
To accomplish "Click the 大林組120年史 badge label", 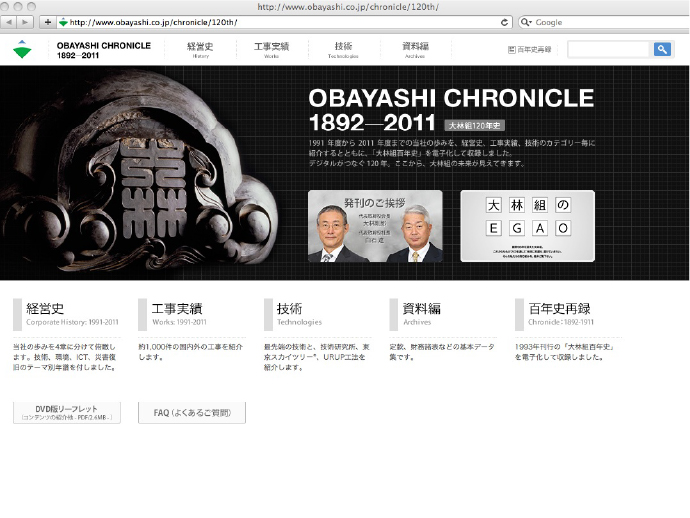I will [474, 125].
